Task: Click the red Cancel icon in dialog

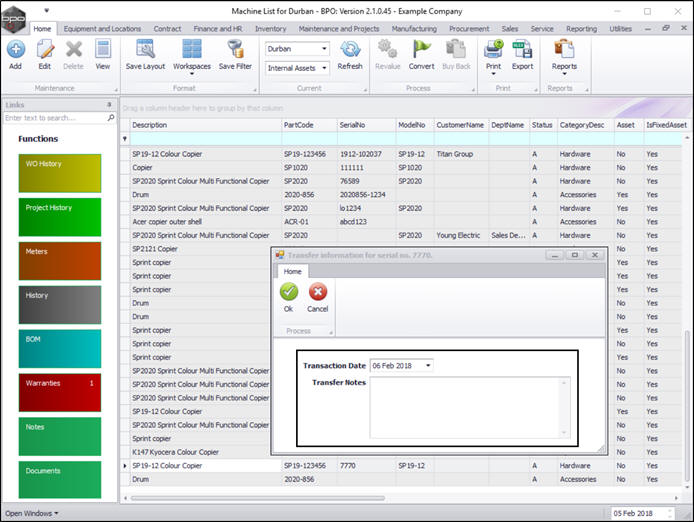Action: [318, 293]
